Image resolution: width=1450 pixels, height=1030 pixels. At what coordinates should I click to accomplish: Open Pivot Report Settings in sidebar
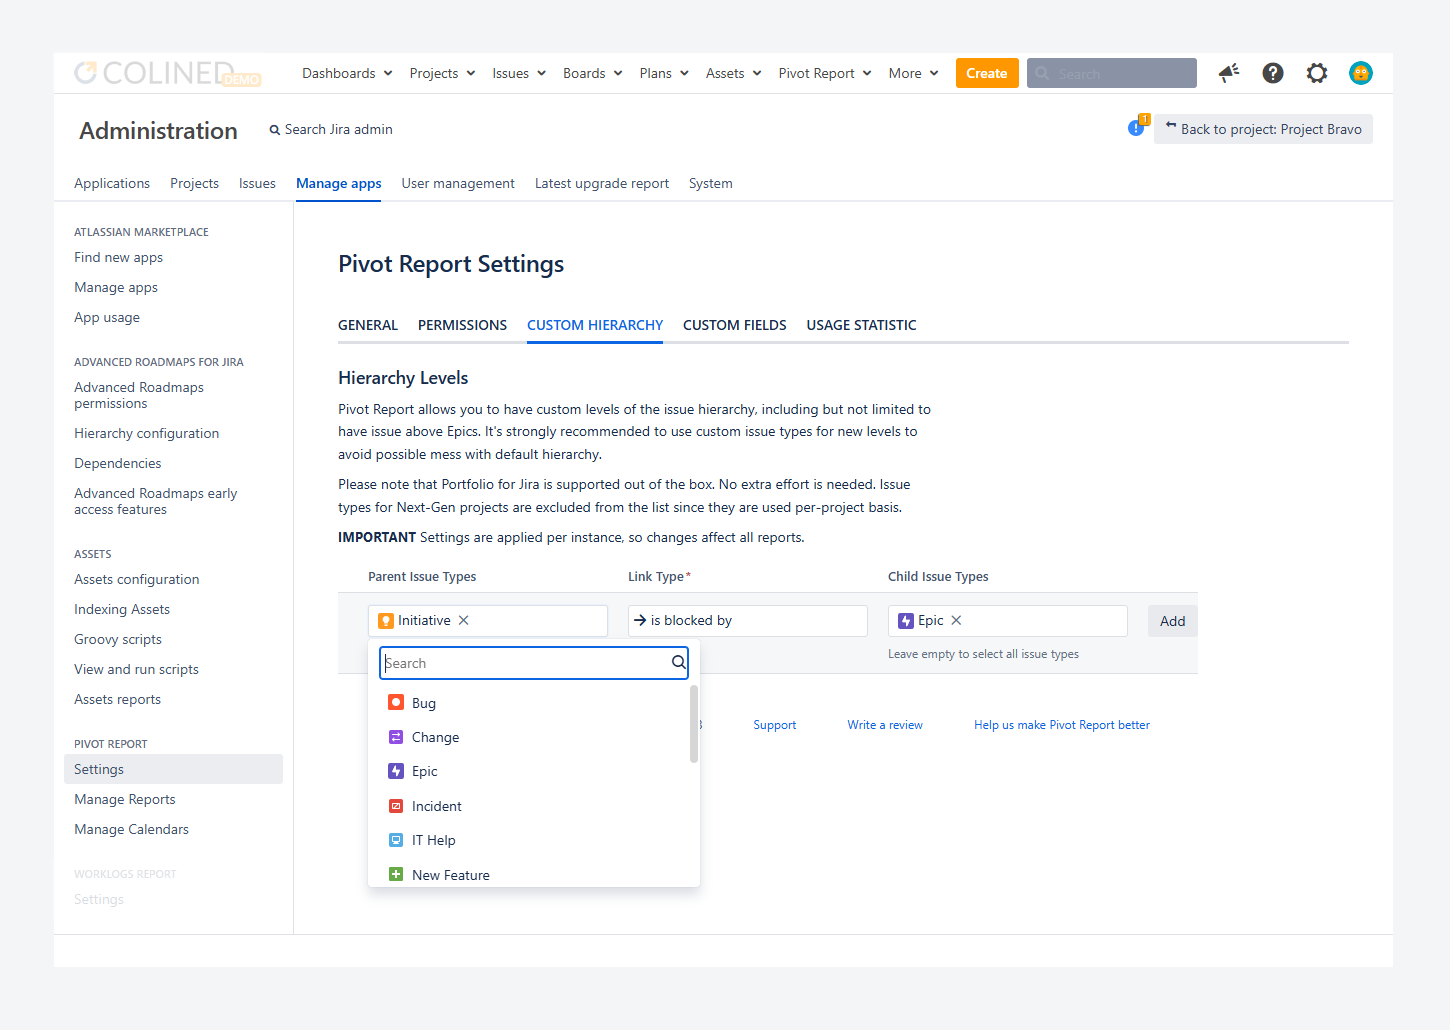(x=173, y=769)
